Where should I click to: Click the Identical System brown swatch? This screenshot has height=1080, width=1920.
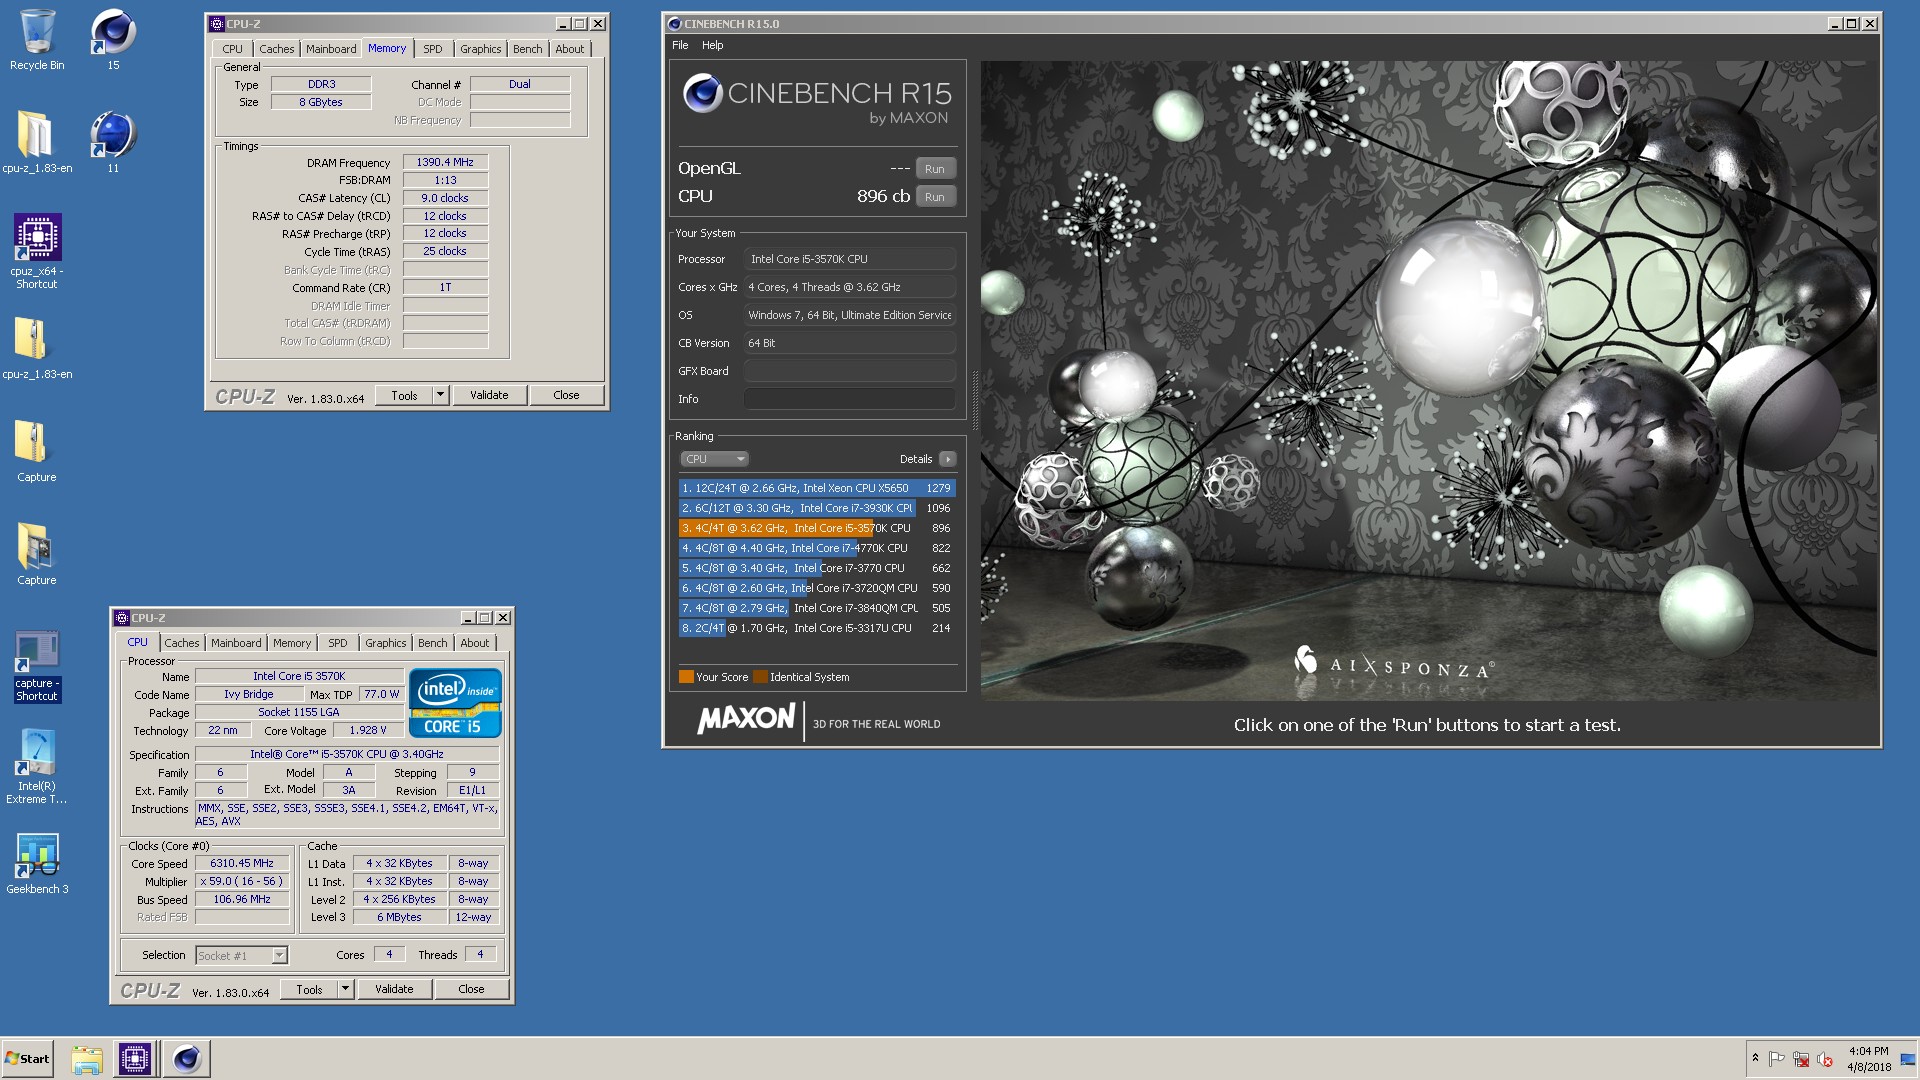point(760,677)
